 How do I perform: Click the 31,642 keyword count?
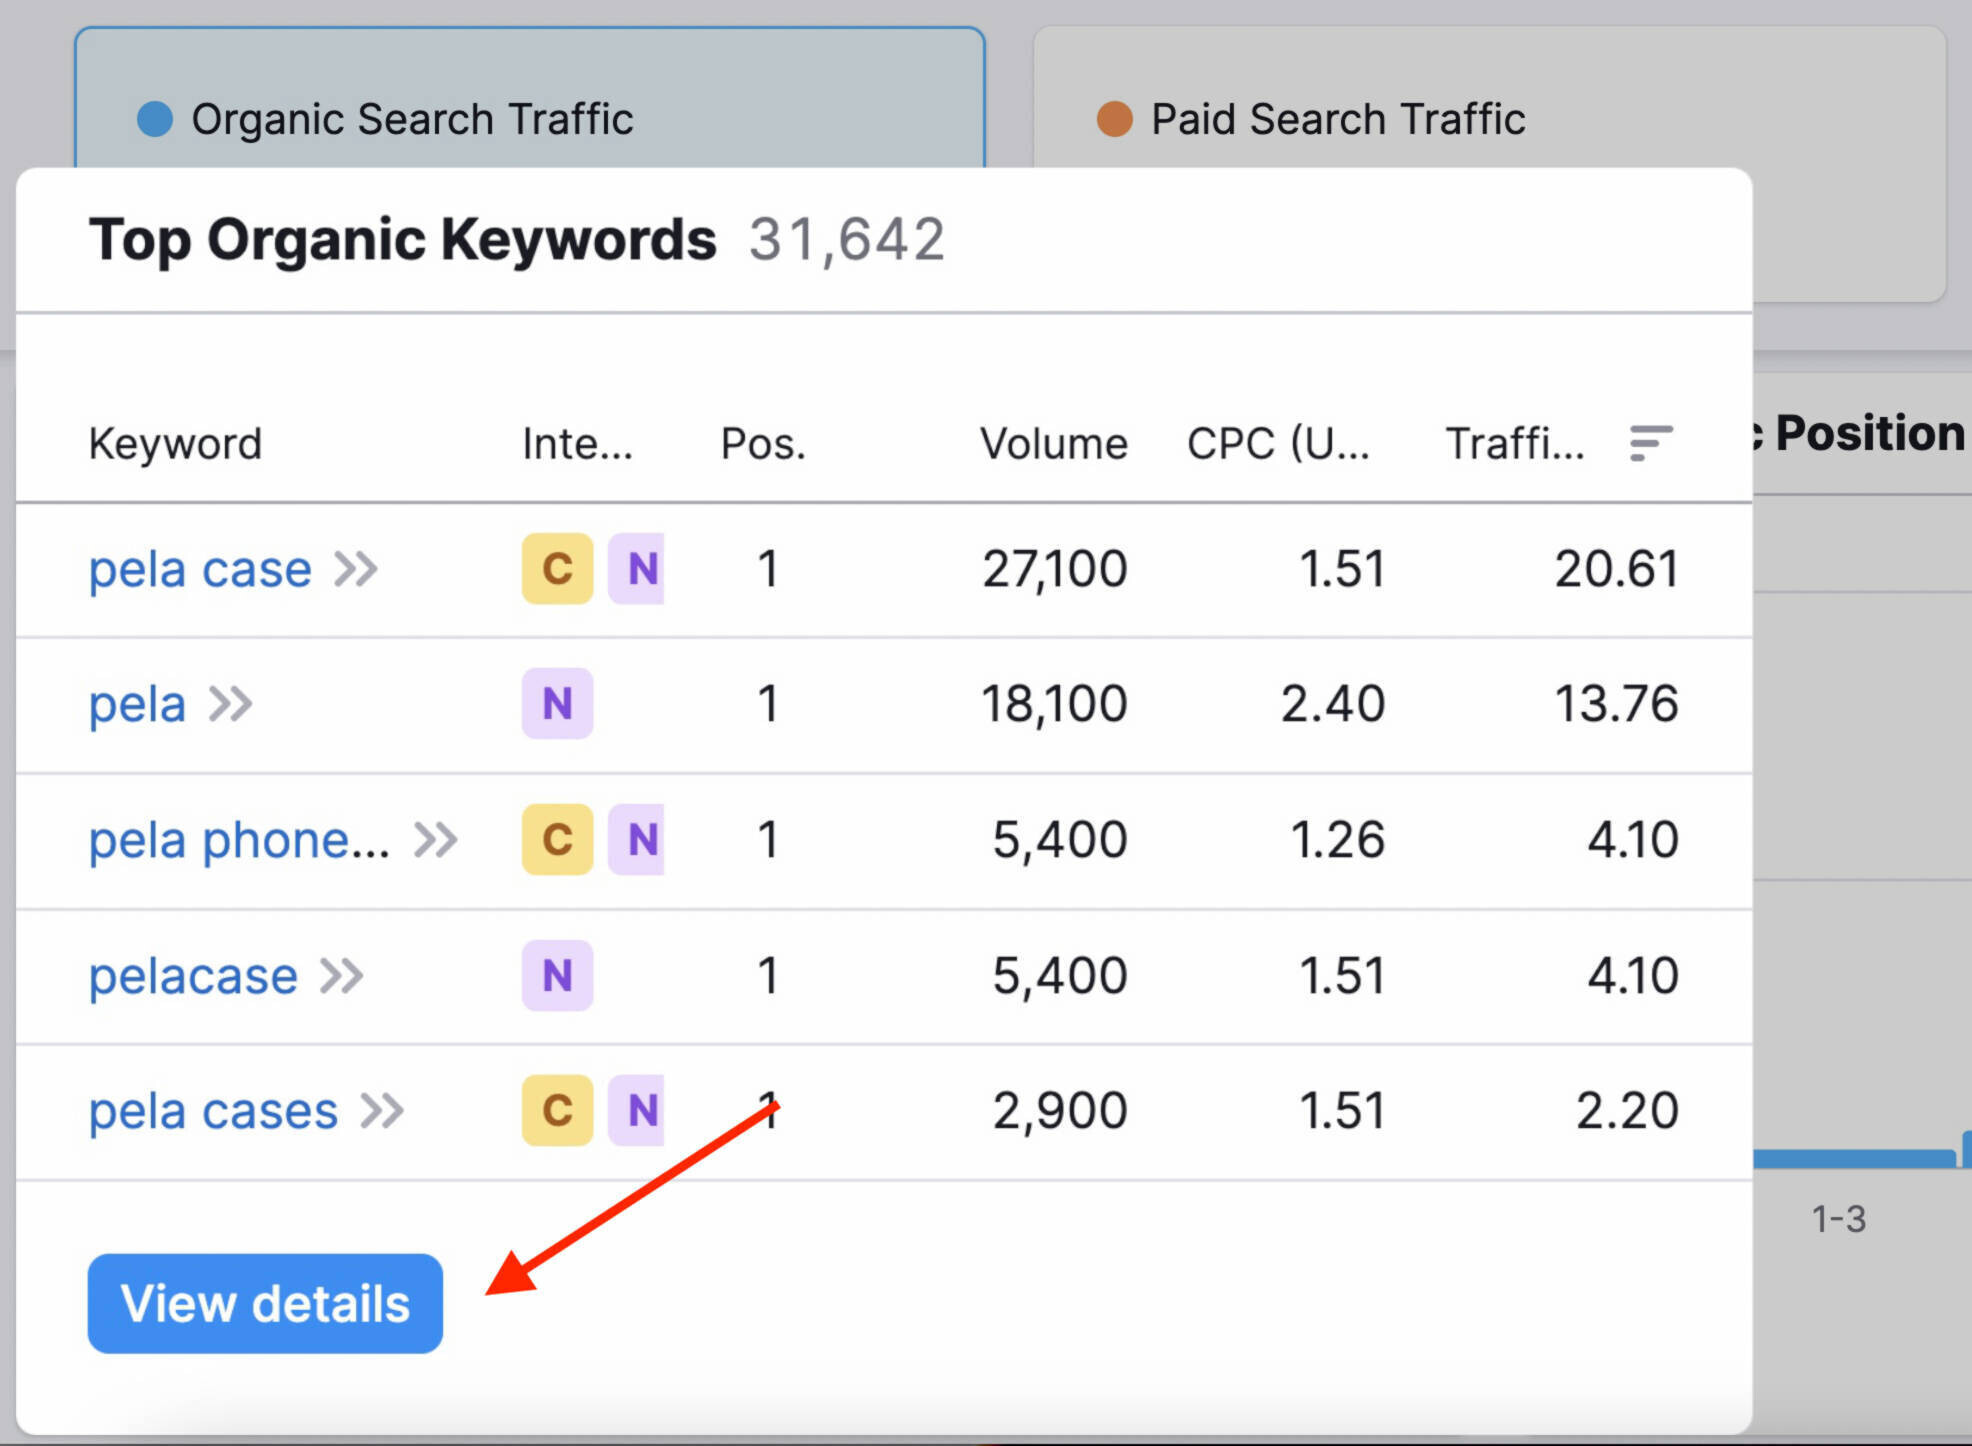[847, 240]
